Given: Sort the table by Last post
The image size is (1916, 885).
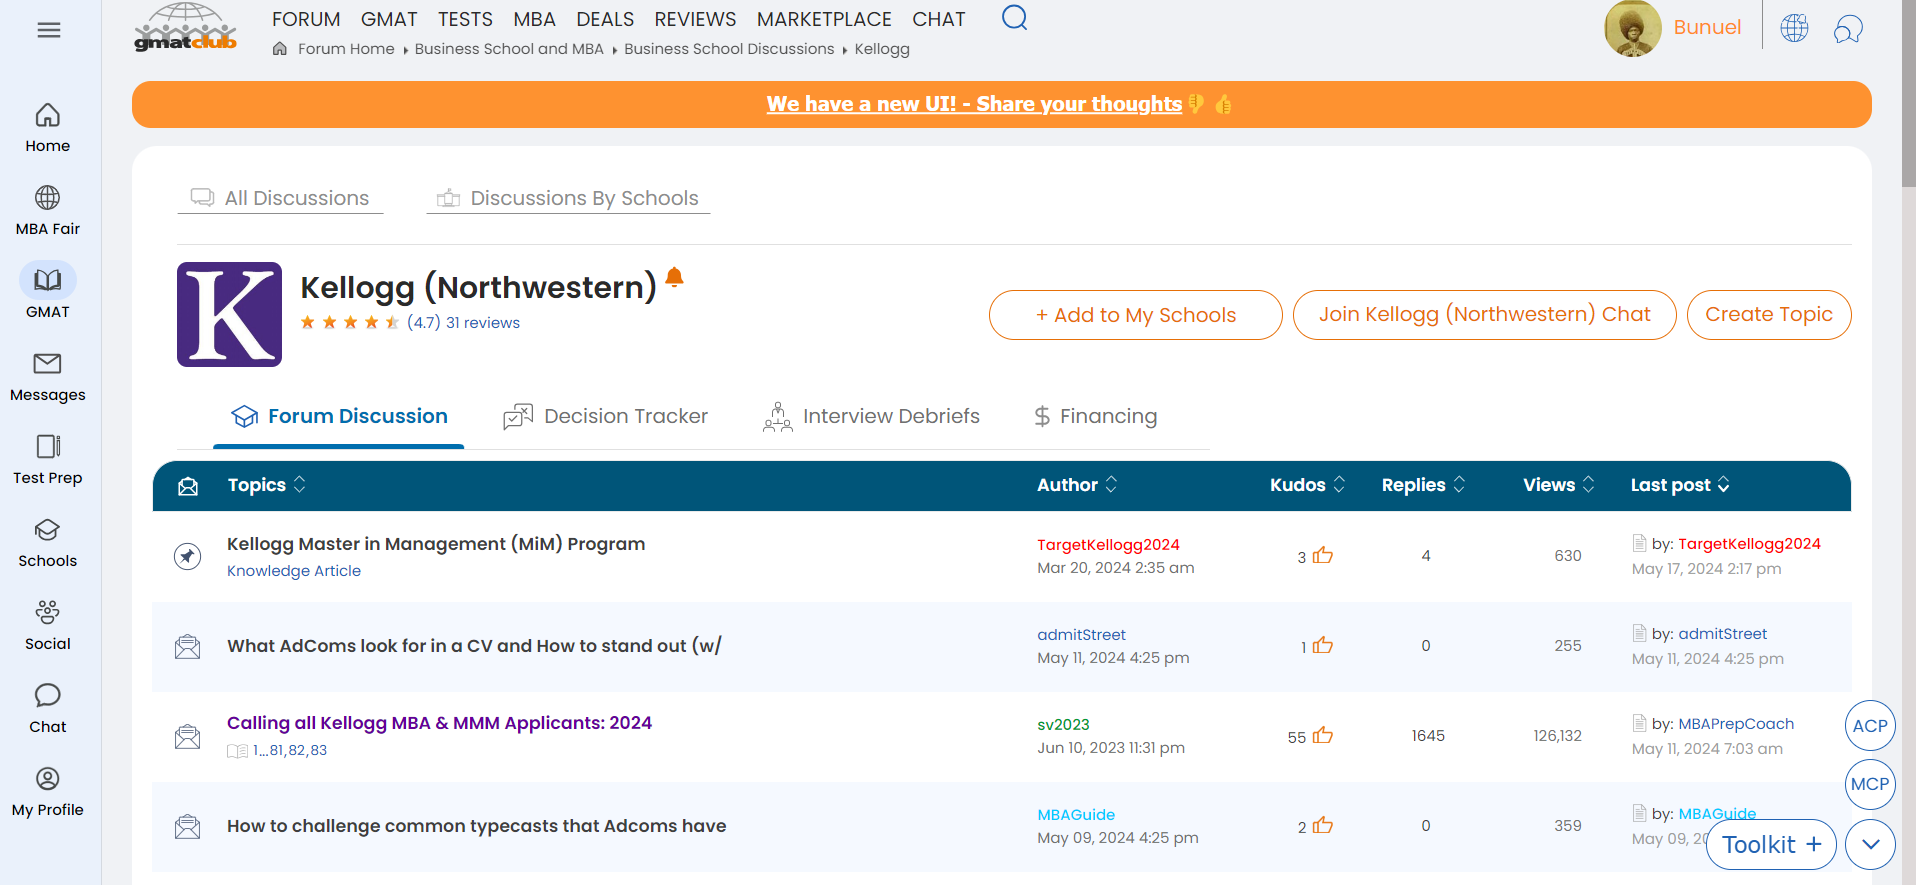Looking at the screenshot, I should tap(1679, 485).
